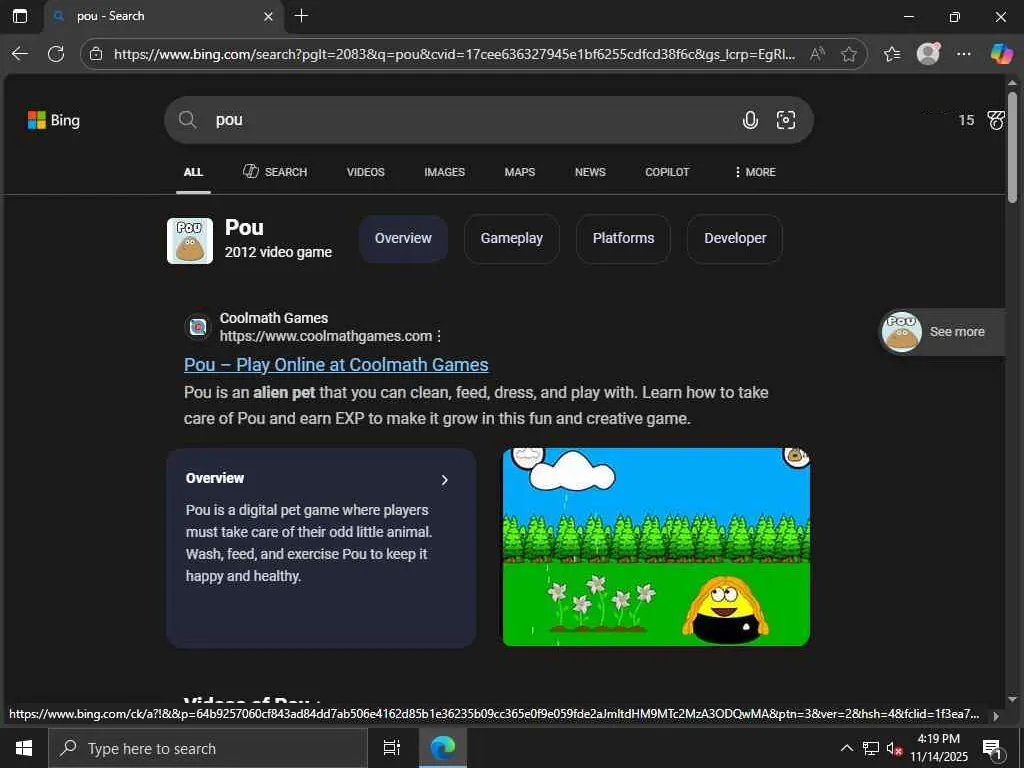Image resolution: width=1024 pixels, height=768 pixels.
Task: Switch to the COPILOT tab
Action: click(667, 172)
